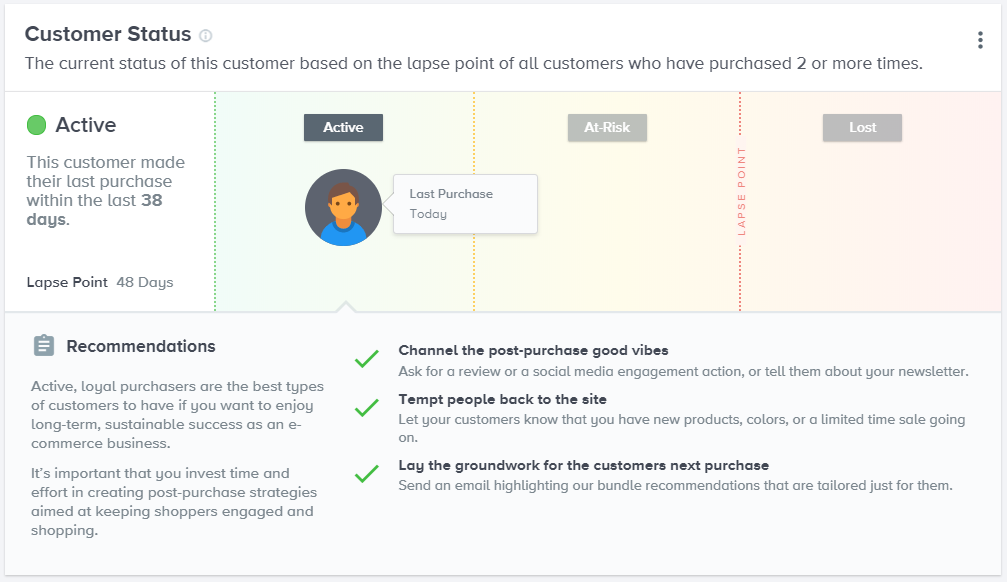Click the info icon beside Customer Status
This screenshot has width=1007, height=582.
(x=206, y=36)
